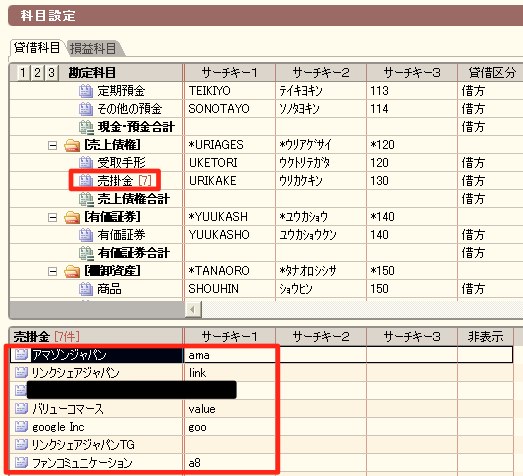Click the level 3 outline button
The width and height of the screenshot is (523, 476).
click(x=51, y=72)
